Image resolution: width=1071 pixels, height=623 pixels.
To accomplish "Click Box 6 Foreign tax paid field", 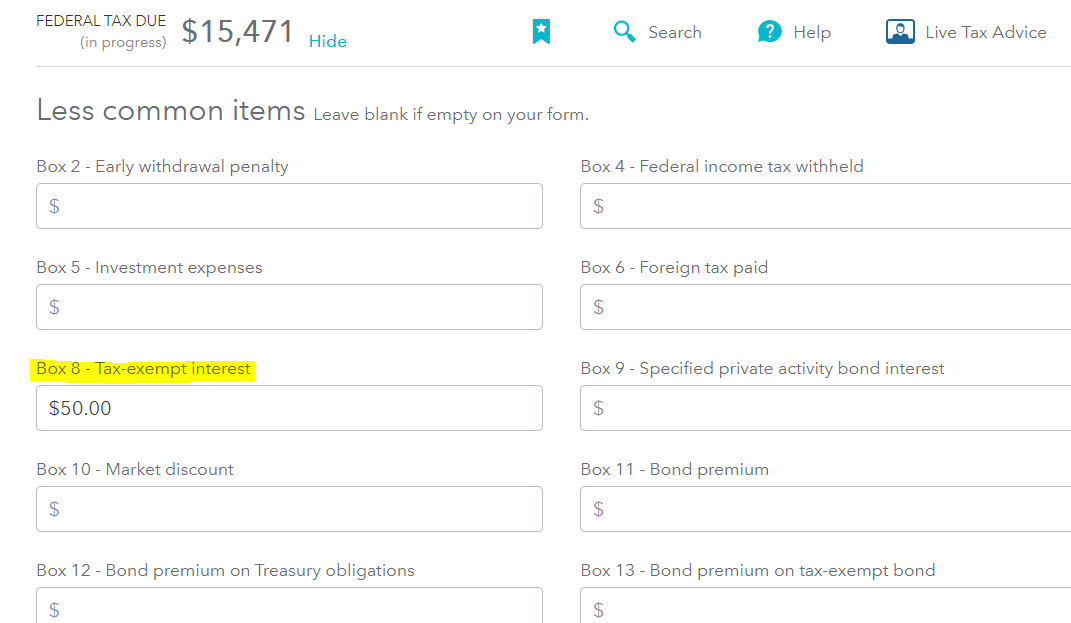I will pos(826,307).
